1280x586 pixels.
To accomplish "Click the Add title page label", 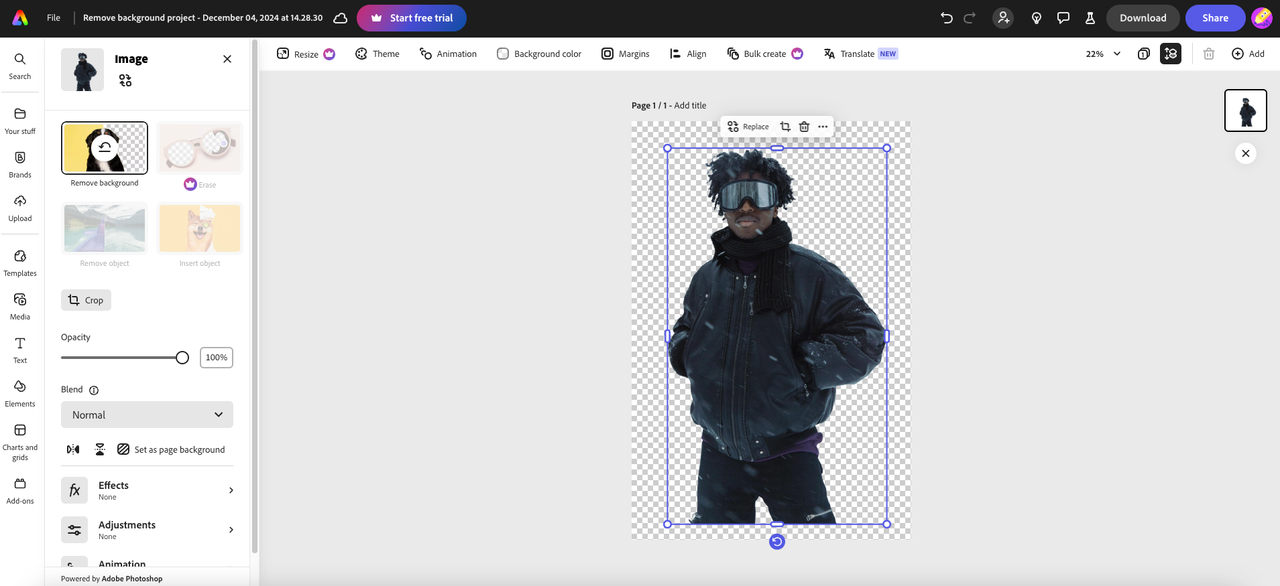I will (x=690, y=105).
